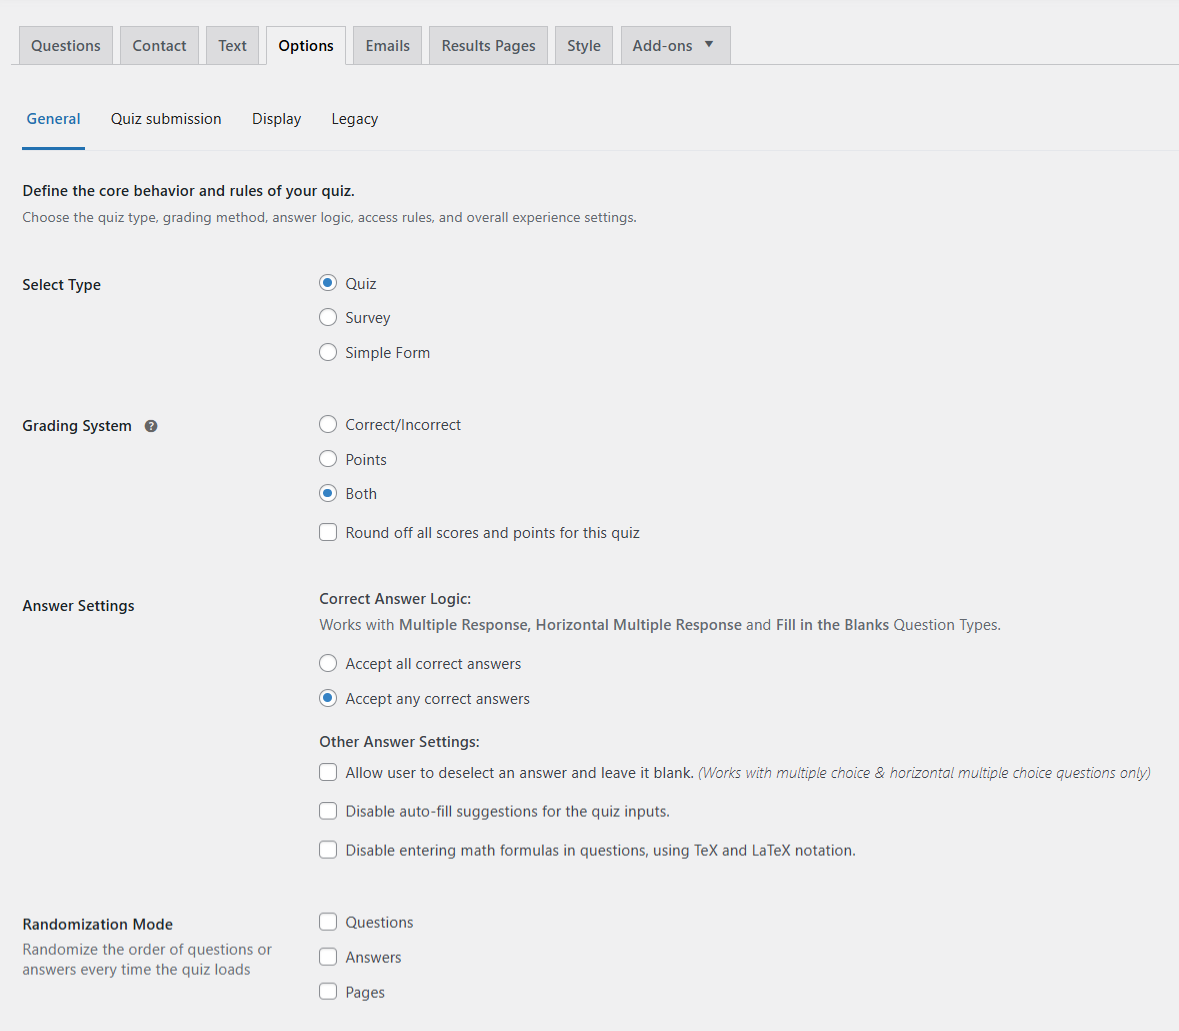Open the Emails tab
Screen dimensions: 1179x1031
pos(387,45)
